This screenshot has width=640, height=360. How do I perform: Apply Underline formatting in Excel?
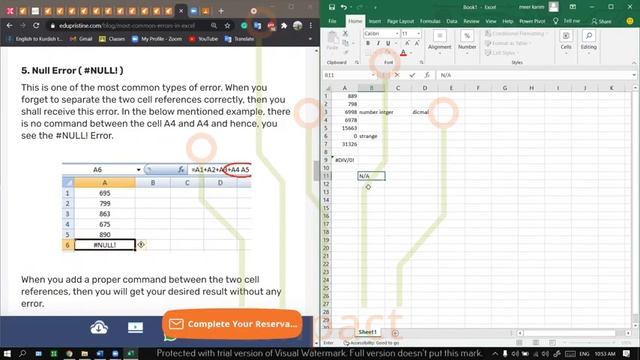(388, 43)
